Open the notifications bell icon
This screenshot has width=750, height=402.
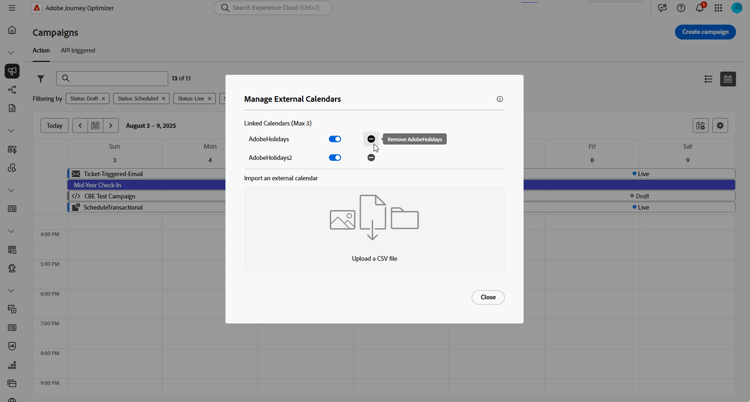699,8
